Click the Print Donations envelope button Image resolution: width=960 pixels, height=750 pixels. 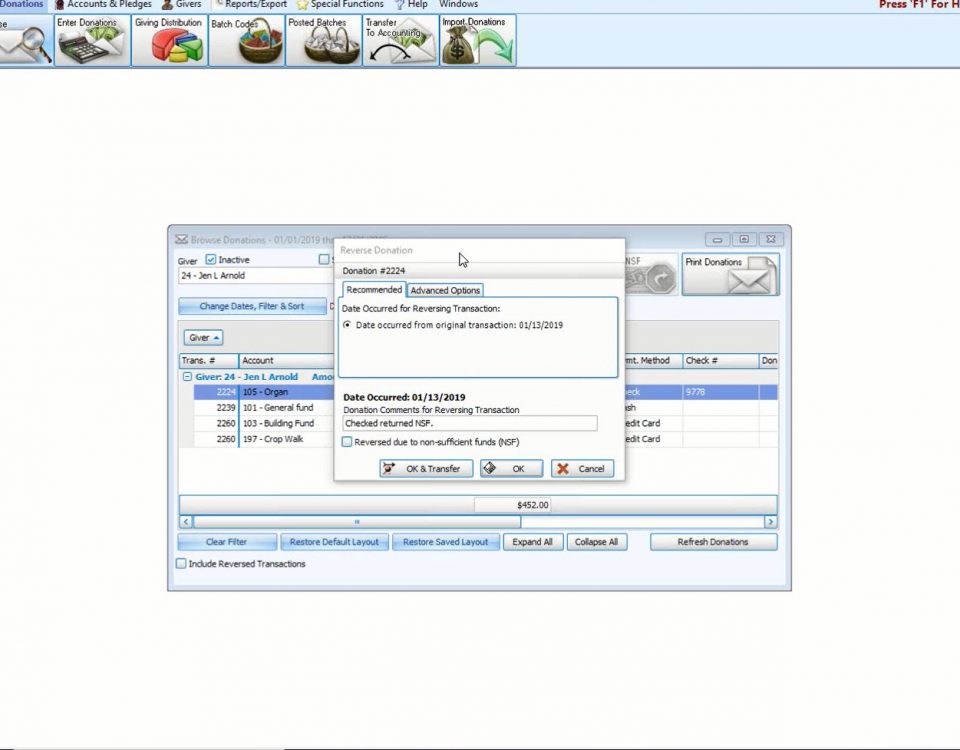click(730, 274)
